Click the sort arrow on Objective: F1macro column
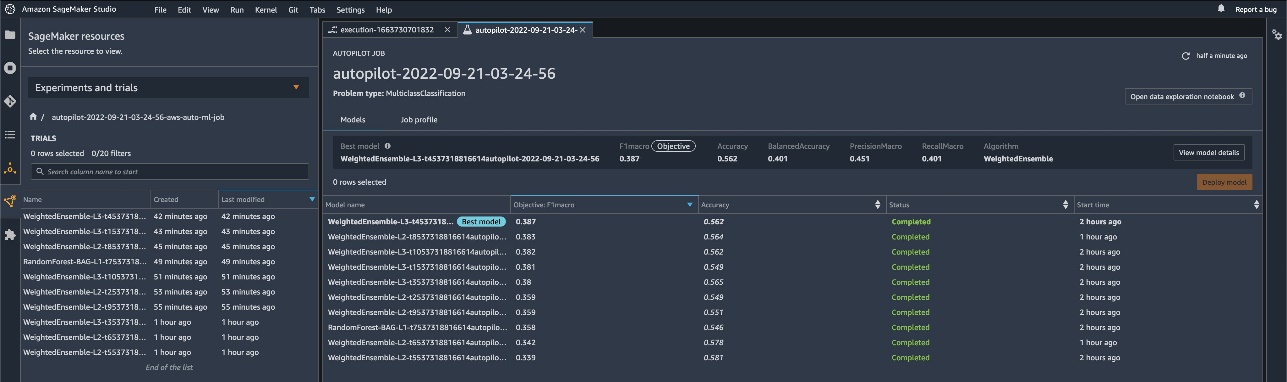 [x=689, y=204]
